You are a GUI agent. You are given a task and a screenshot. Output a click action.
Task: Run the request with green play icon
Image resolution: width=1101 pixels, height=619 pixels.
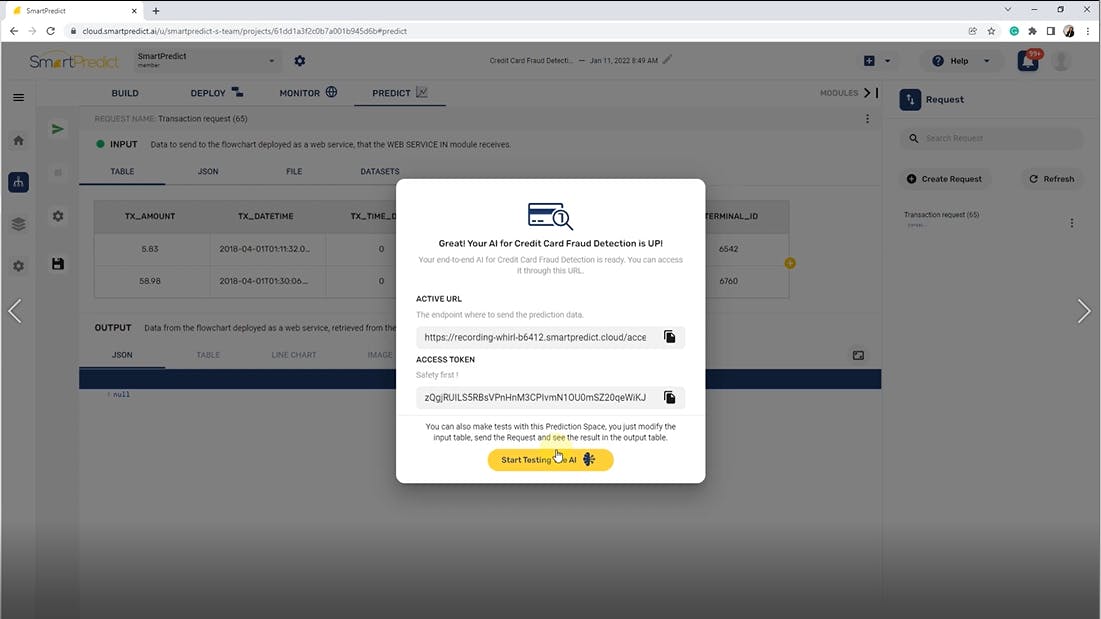point(58,129)
